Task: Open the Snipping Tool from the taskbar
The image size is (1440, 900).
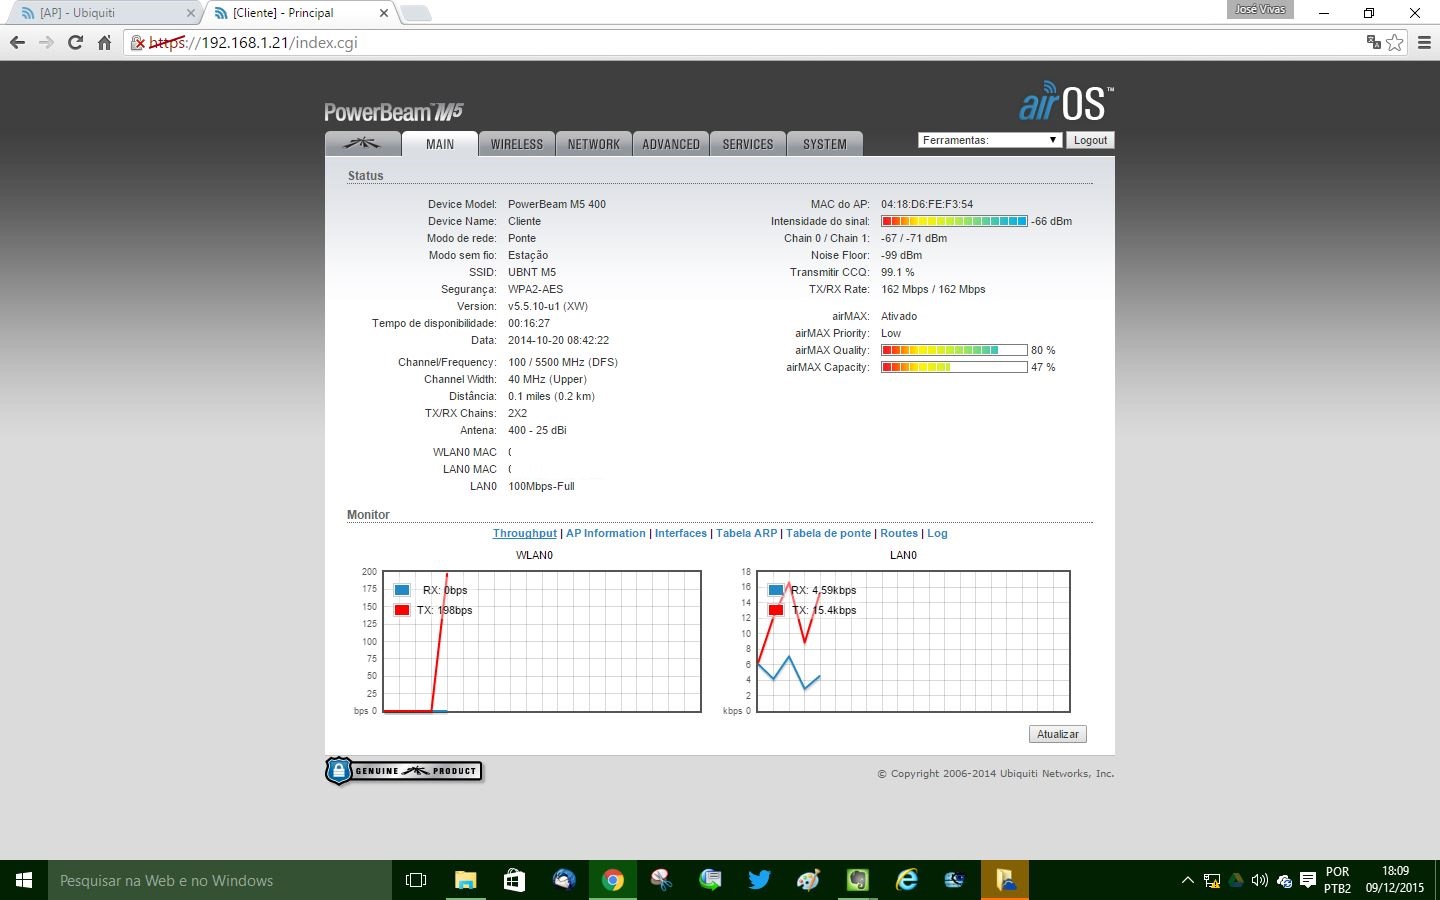Action: coord(662,880)
